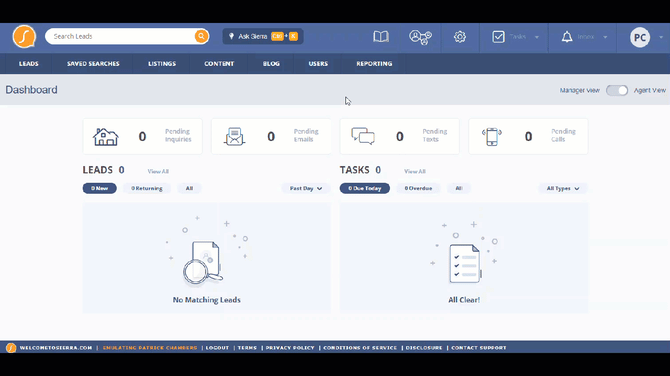
Task: Open the CONTENT menu
Action: (219, 64)
